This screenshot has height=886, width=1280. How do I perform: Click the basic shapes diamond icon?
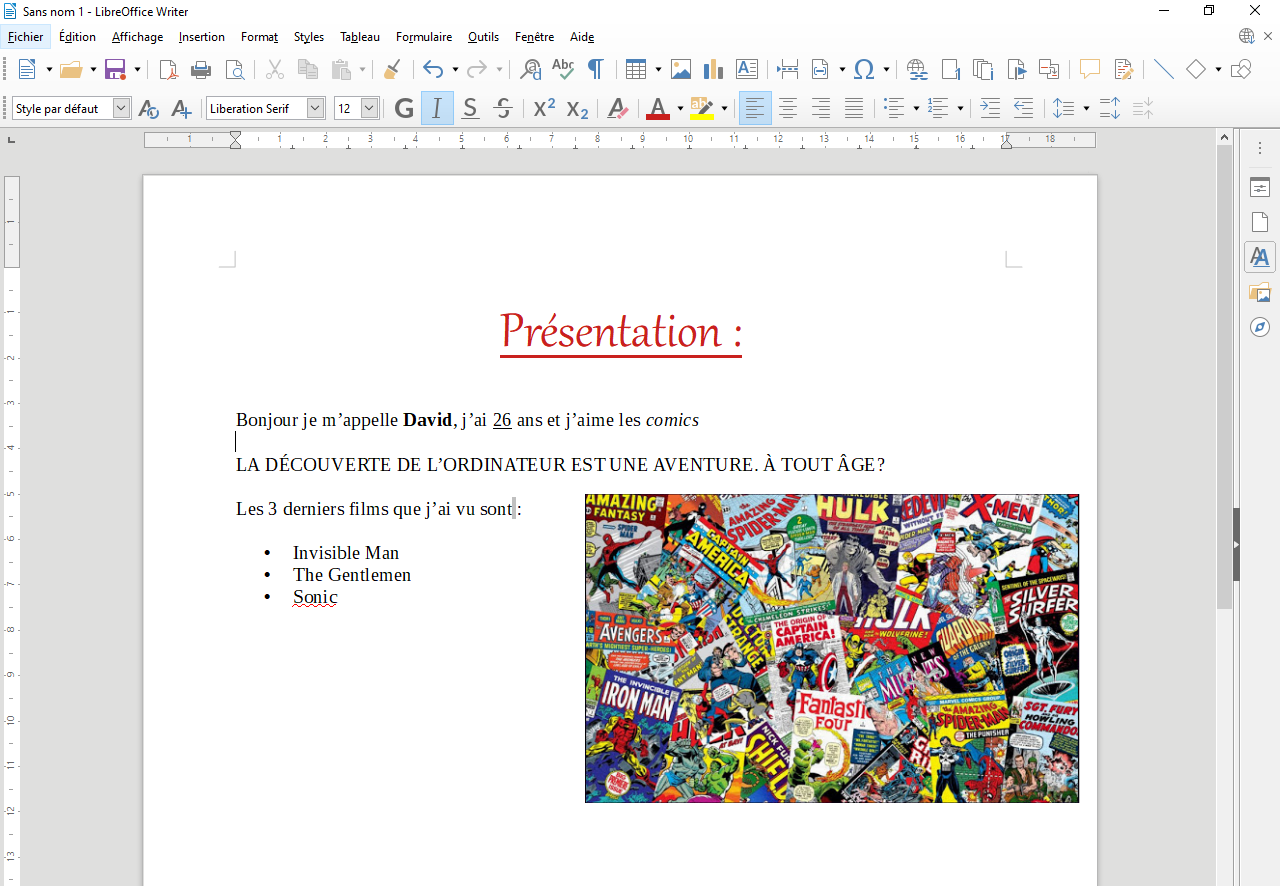coord(1196,69)
